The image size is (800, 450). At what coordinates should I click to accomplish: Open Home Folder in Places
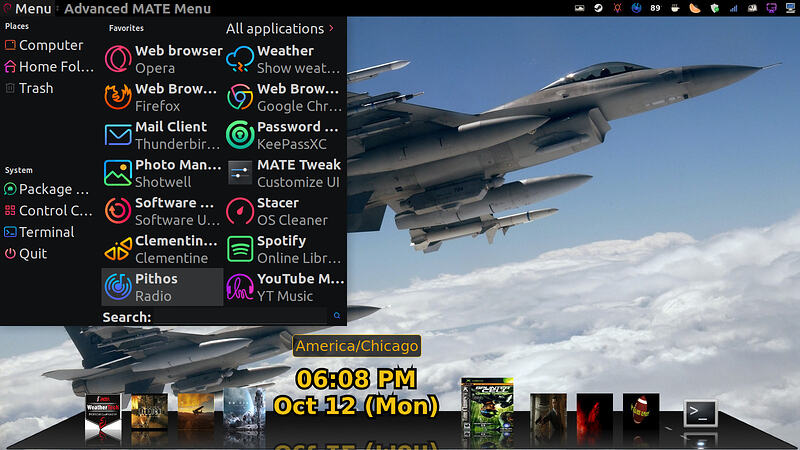click(49, 66)
